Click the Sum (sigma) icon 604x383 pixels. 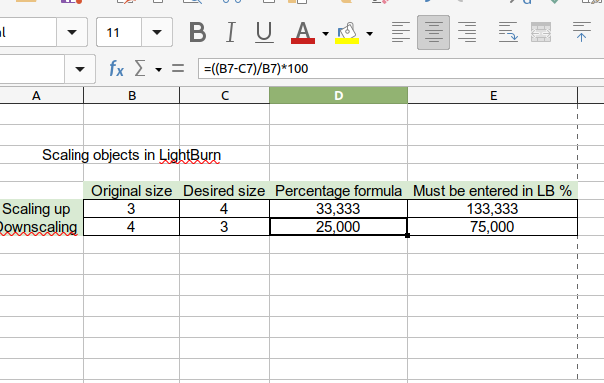pos(140,69)
